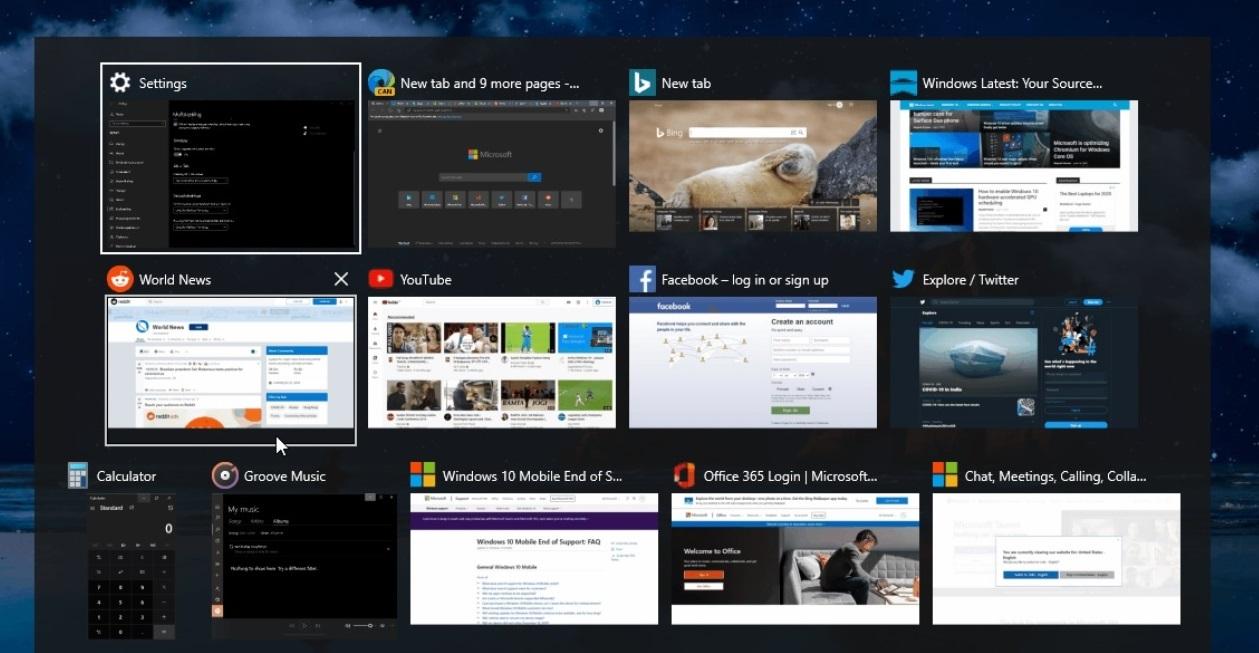Open the Calculator window thumbnail
Viewport: 1259px width, 653px height.
(x=132, y=566)
